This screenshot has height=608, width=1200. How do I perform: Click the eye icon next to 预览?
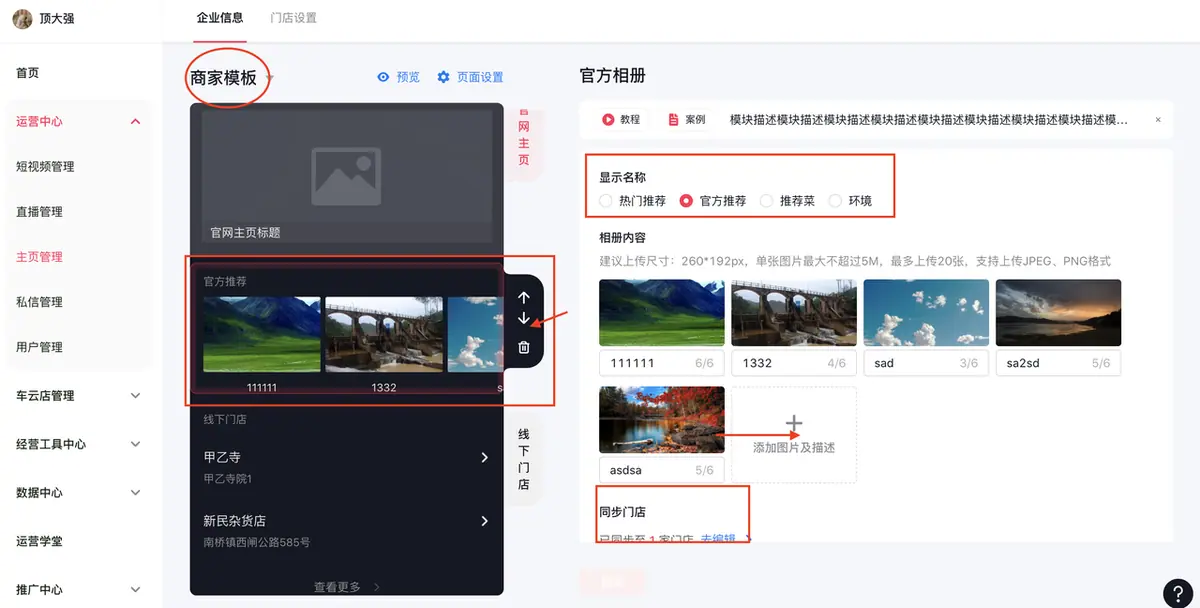pos(383,77)
